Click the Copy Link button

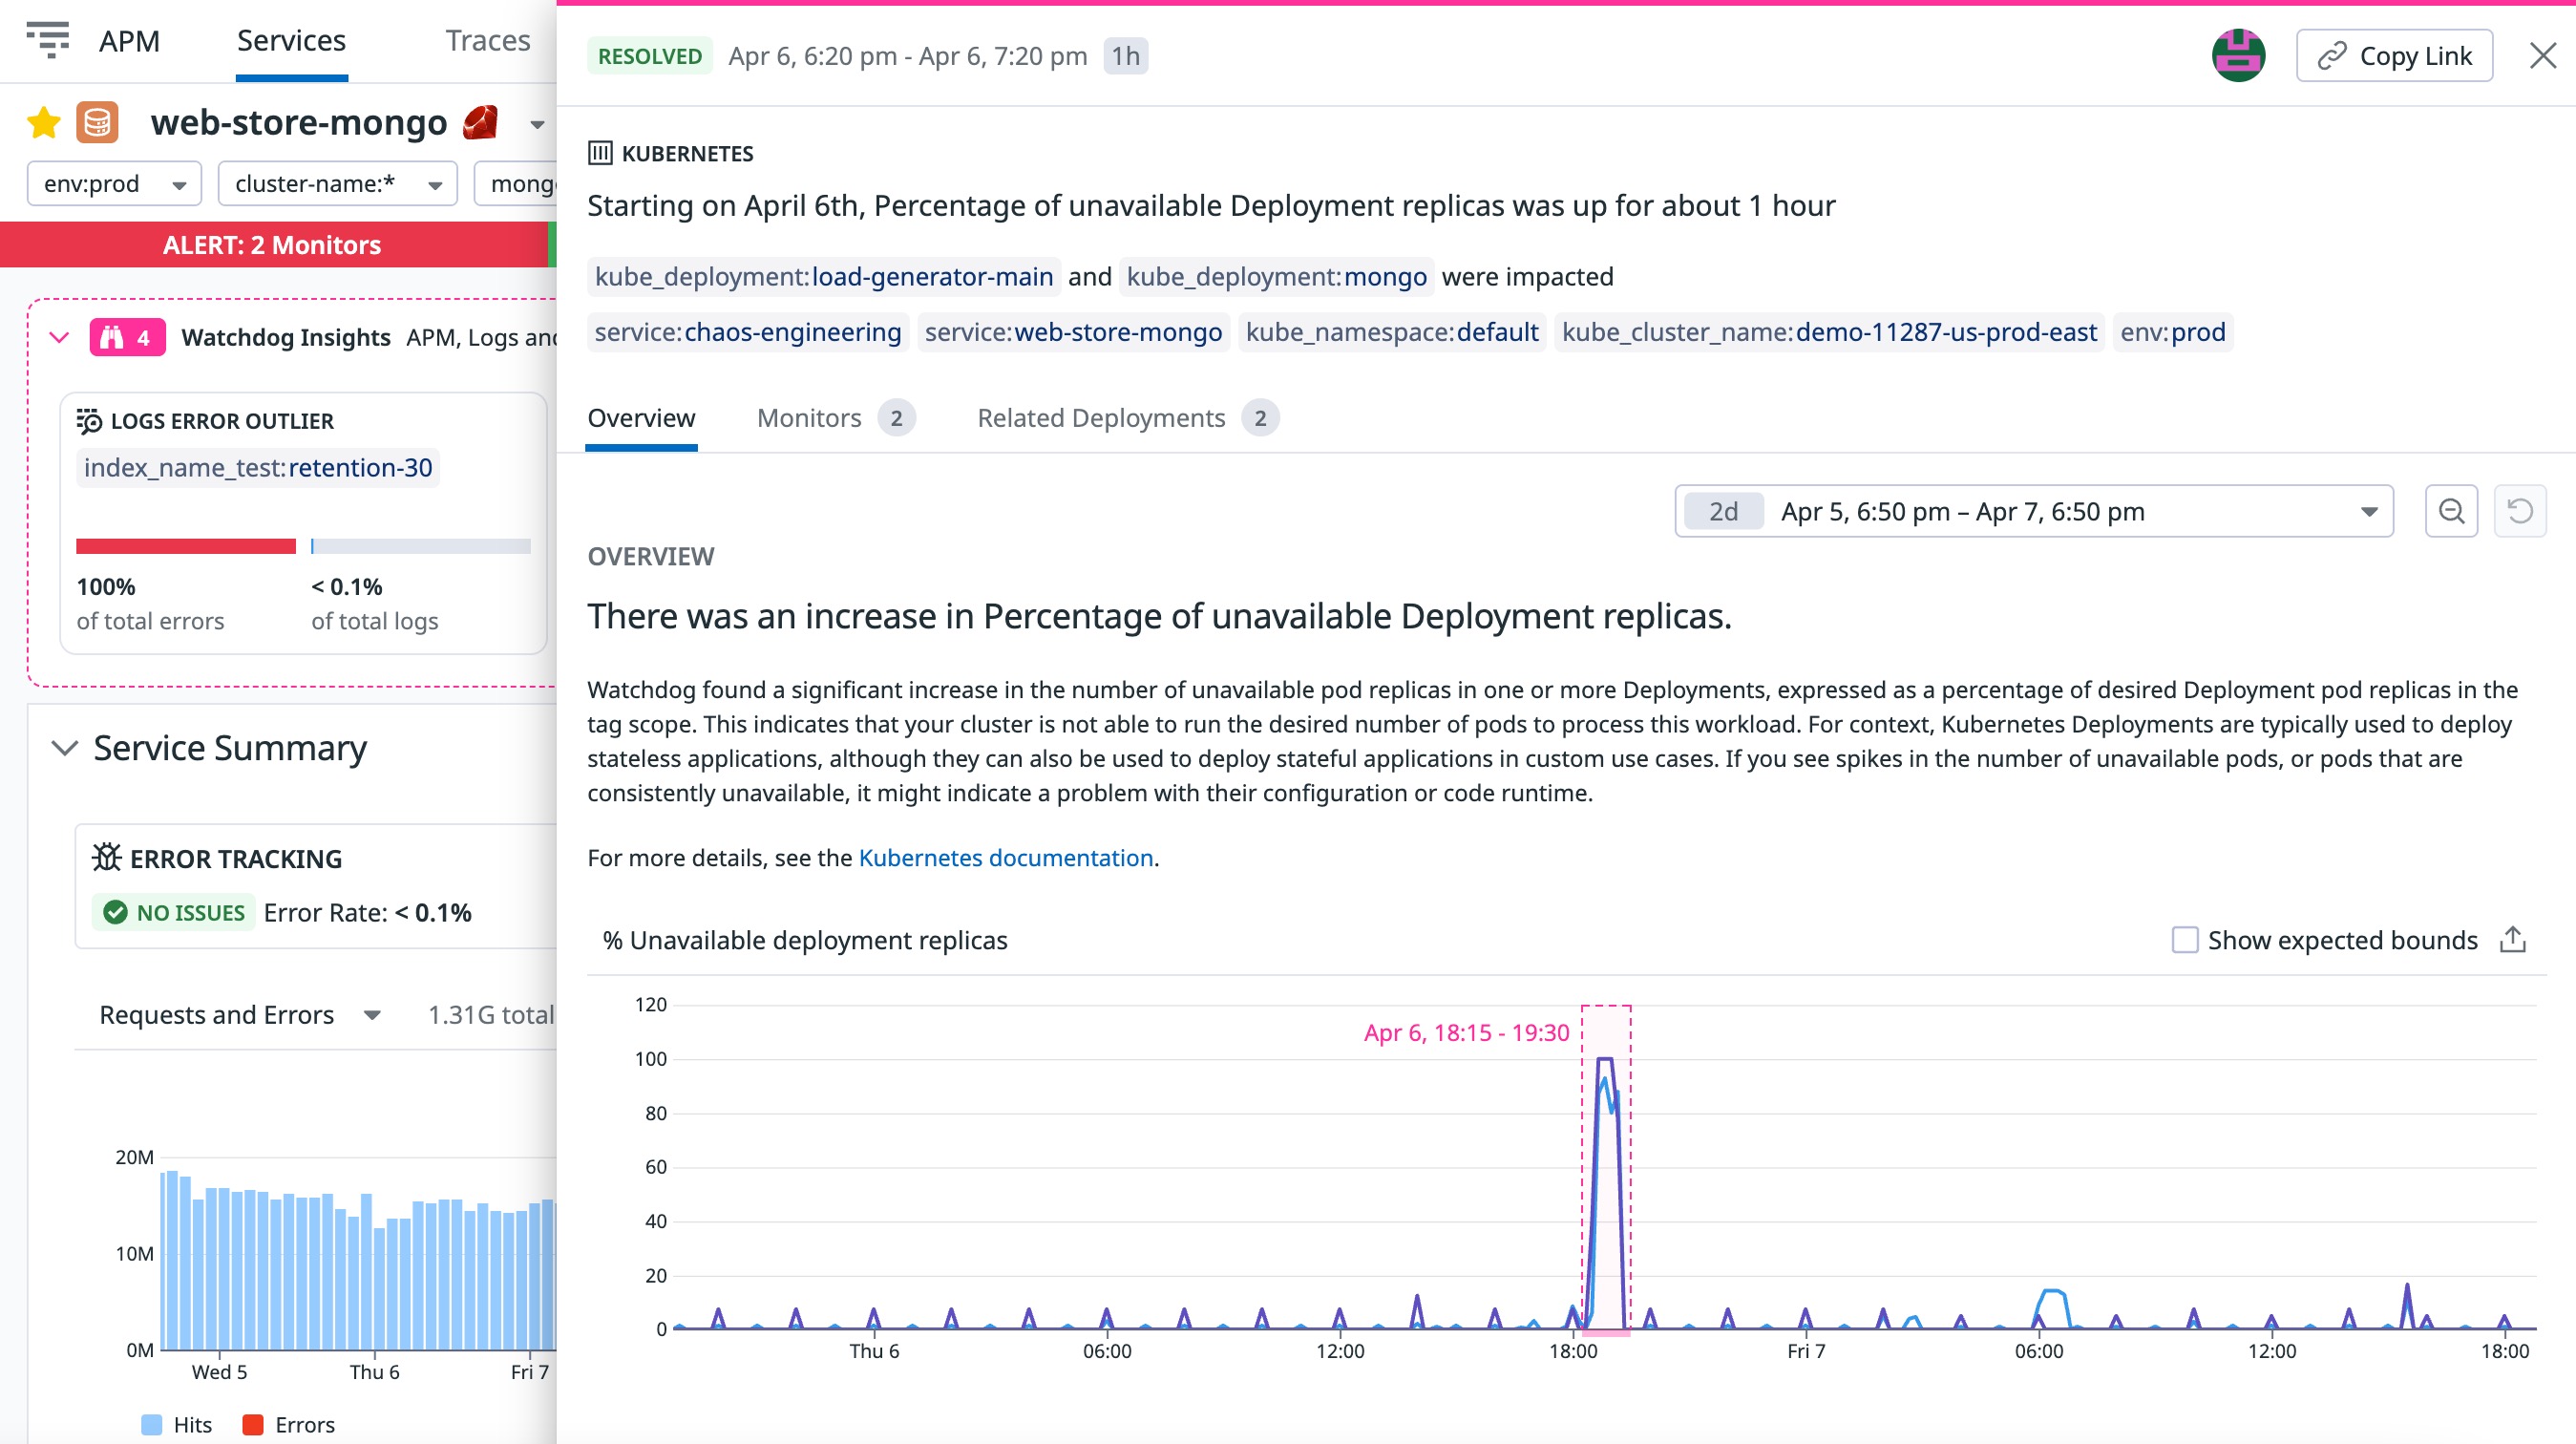tap(2394, 56)
